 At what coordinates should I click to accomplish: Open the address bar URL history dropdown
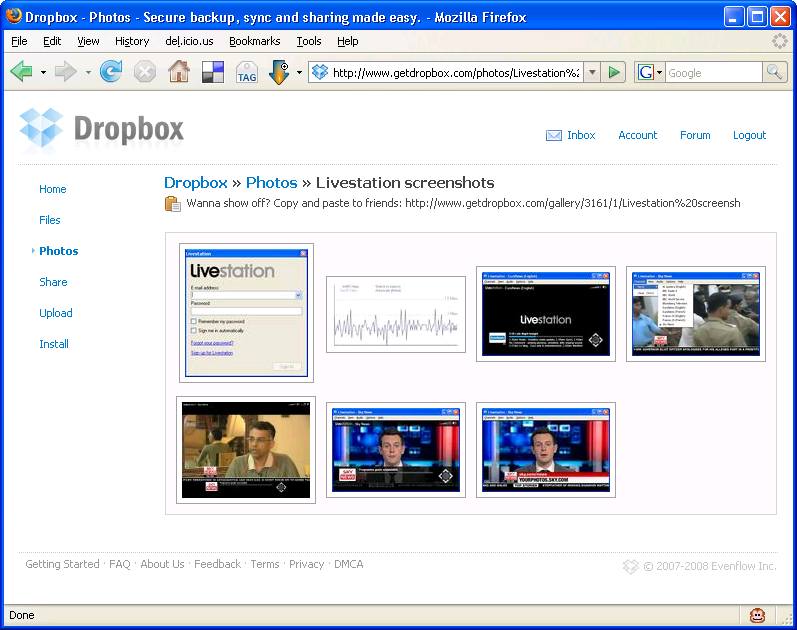(592, 72)
